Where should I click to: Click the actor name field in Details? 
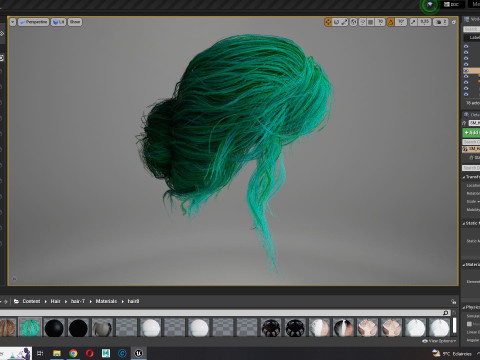click(x=474, y=123)
